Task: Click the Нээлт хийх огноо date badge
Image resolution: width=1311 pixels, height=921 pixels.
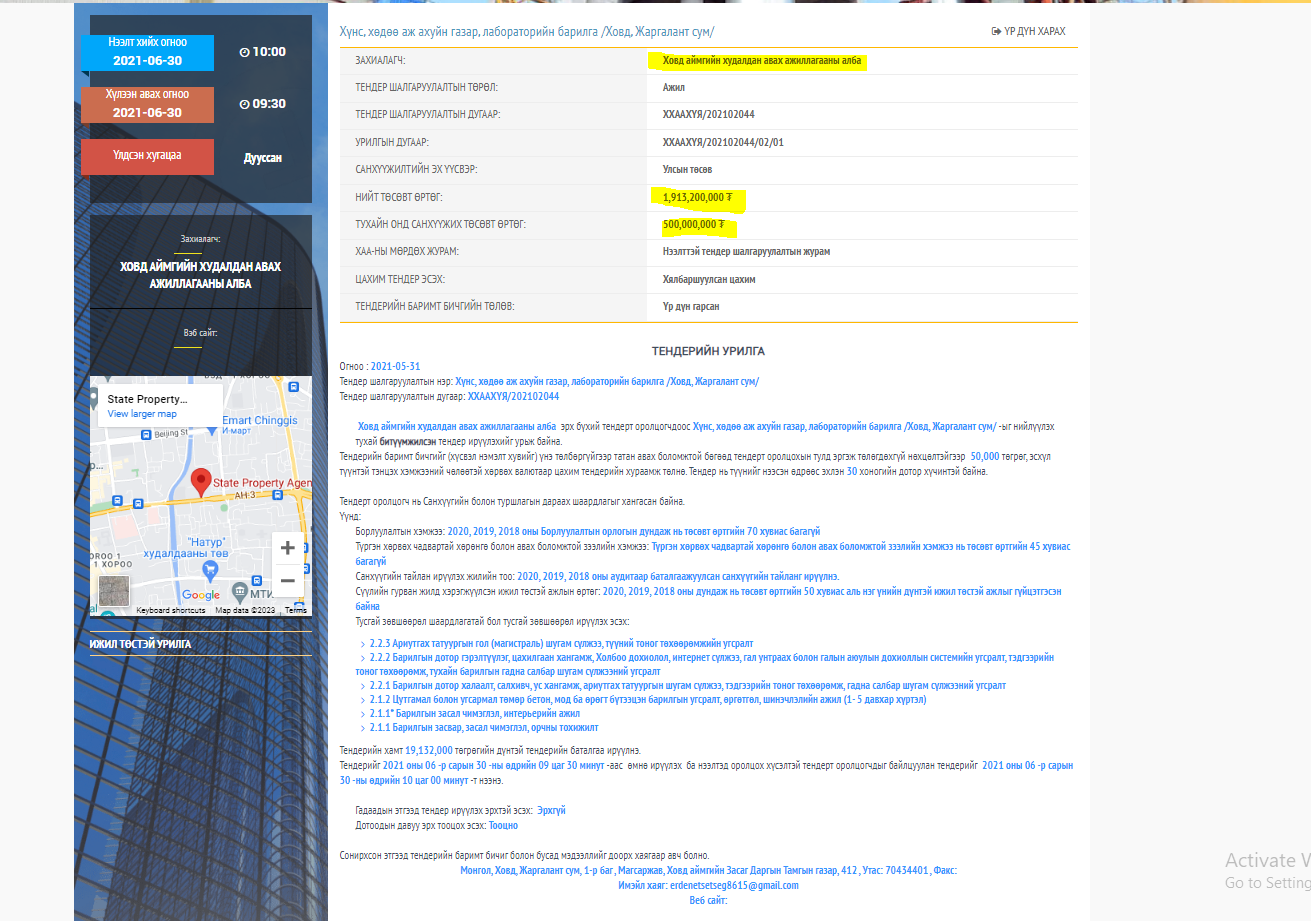Action: coord(147,53)
